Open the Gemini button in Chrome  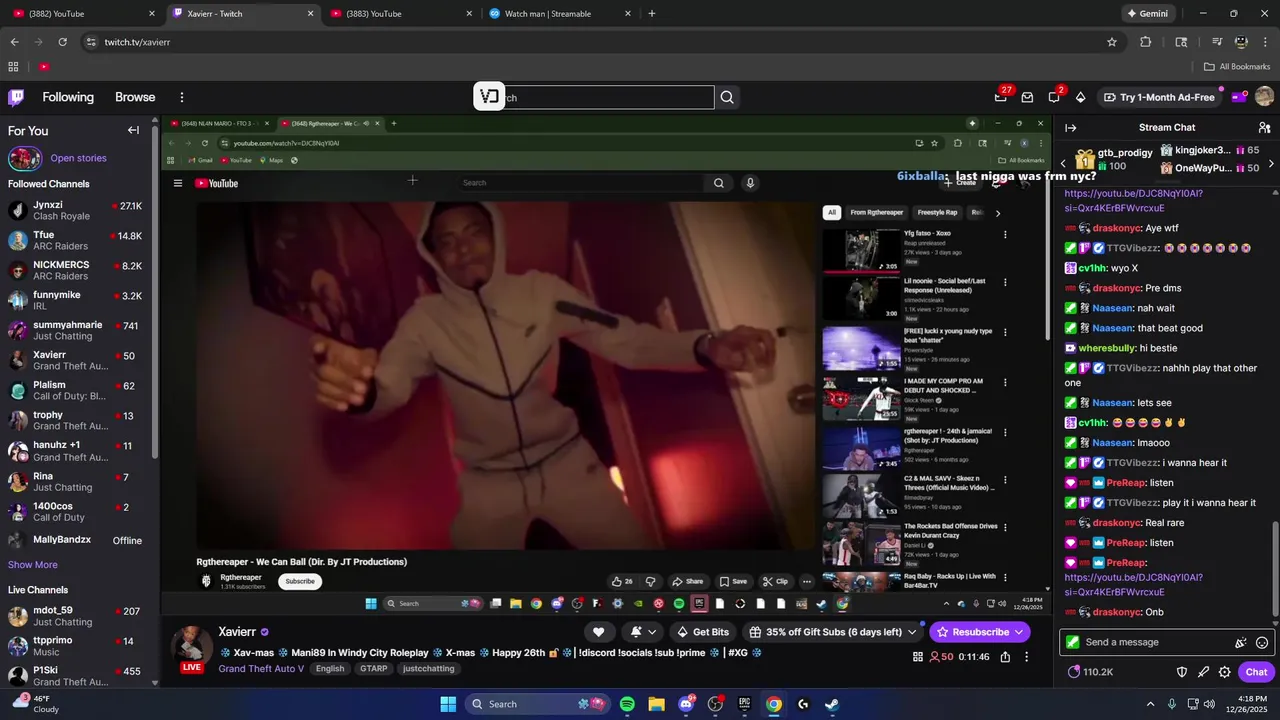pyautogui.click(x=1147, y=14)
